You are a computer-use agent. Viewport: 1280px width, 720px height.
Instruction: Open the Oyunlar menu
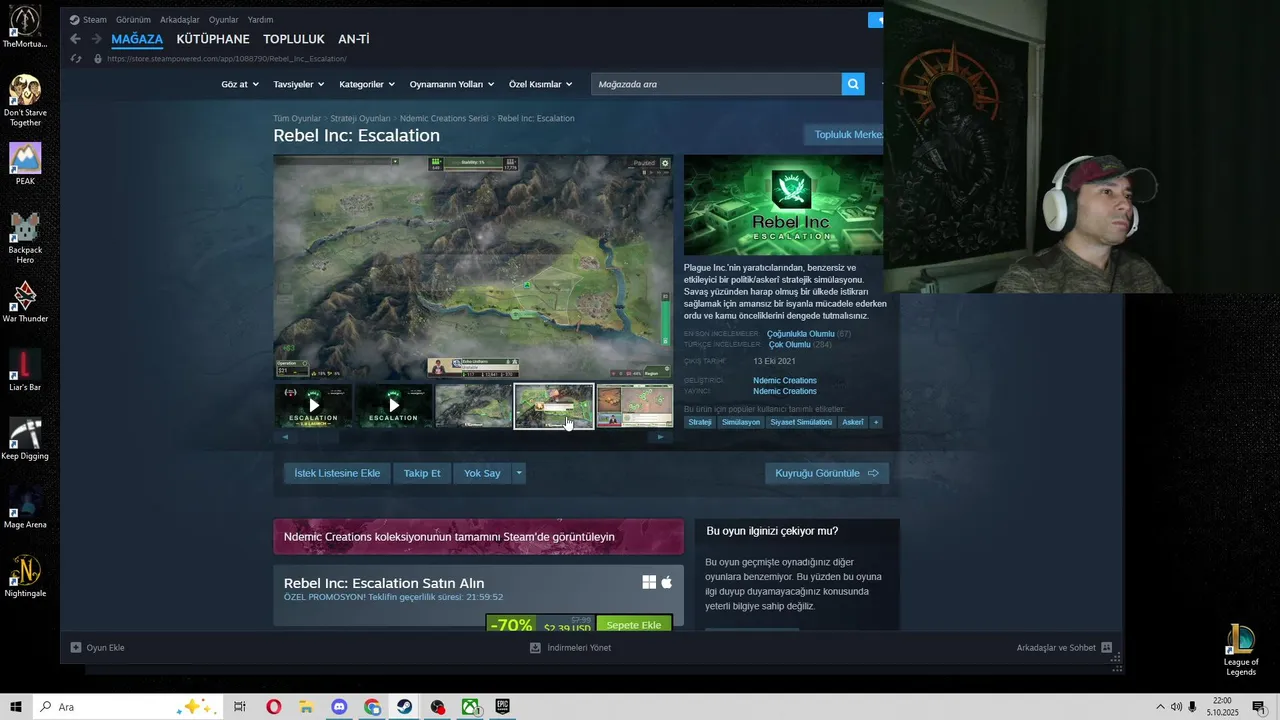[x=224, y=19]
